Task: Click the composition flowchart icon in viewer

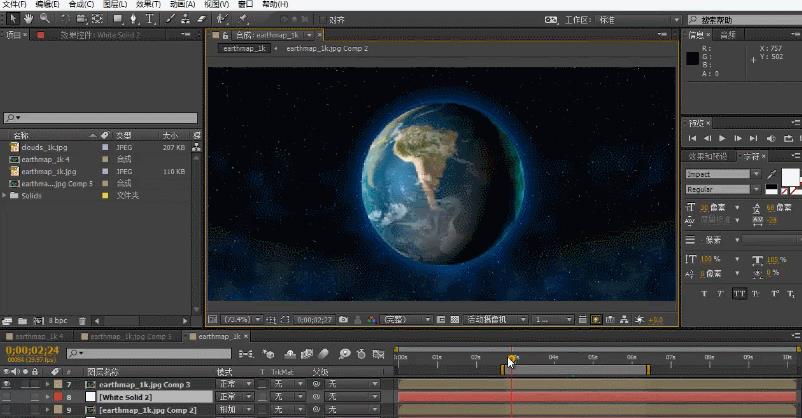Action: point(624,319)
